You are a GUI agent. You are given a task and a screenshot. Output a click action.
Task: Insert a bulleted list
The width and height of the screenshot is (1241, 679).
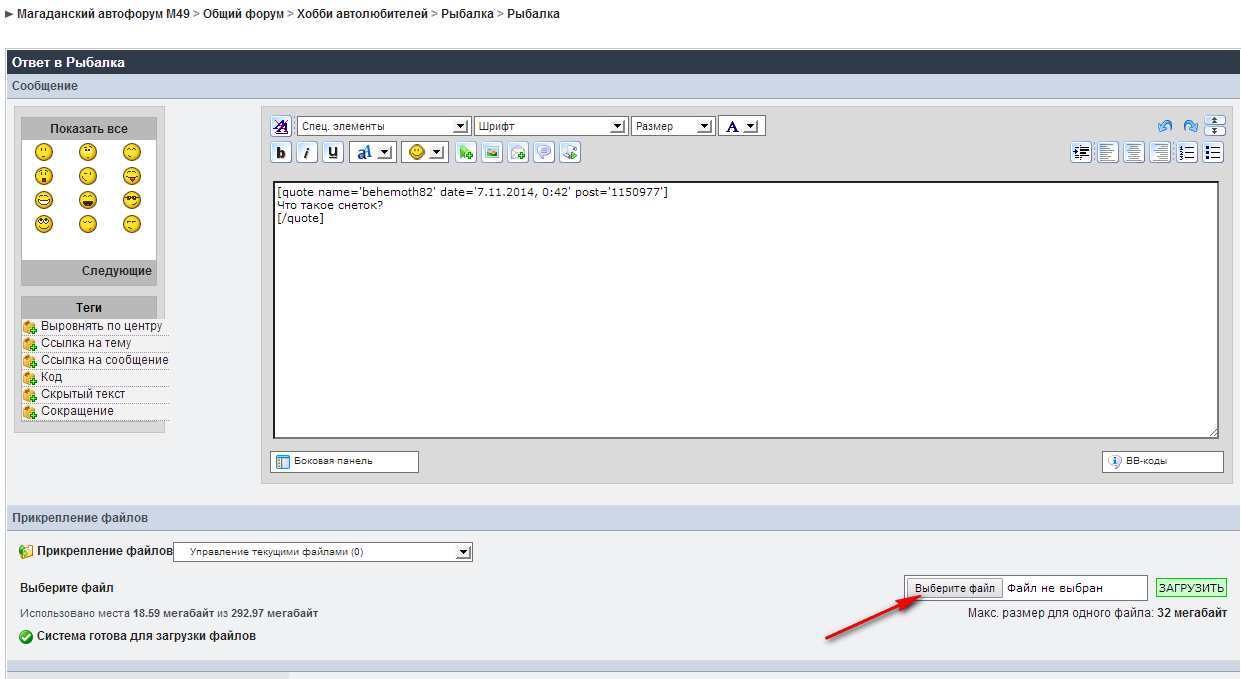(x=1213, y=153)
